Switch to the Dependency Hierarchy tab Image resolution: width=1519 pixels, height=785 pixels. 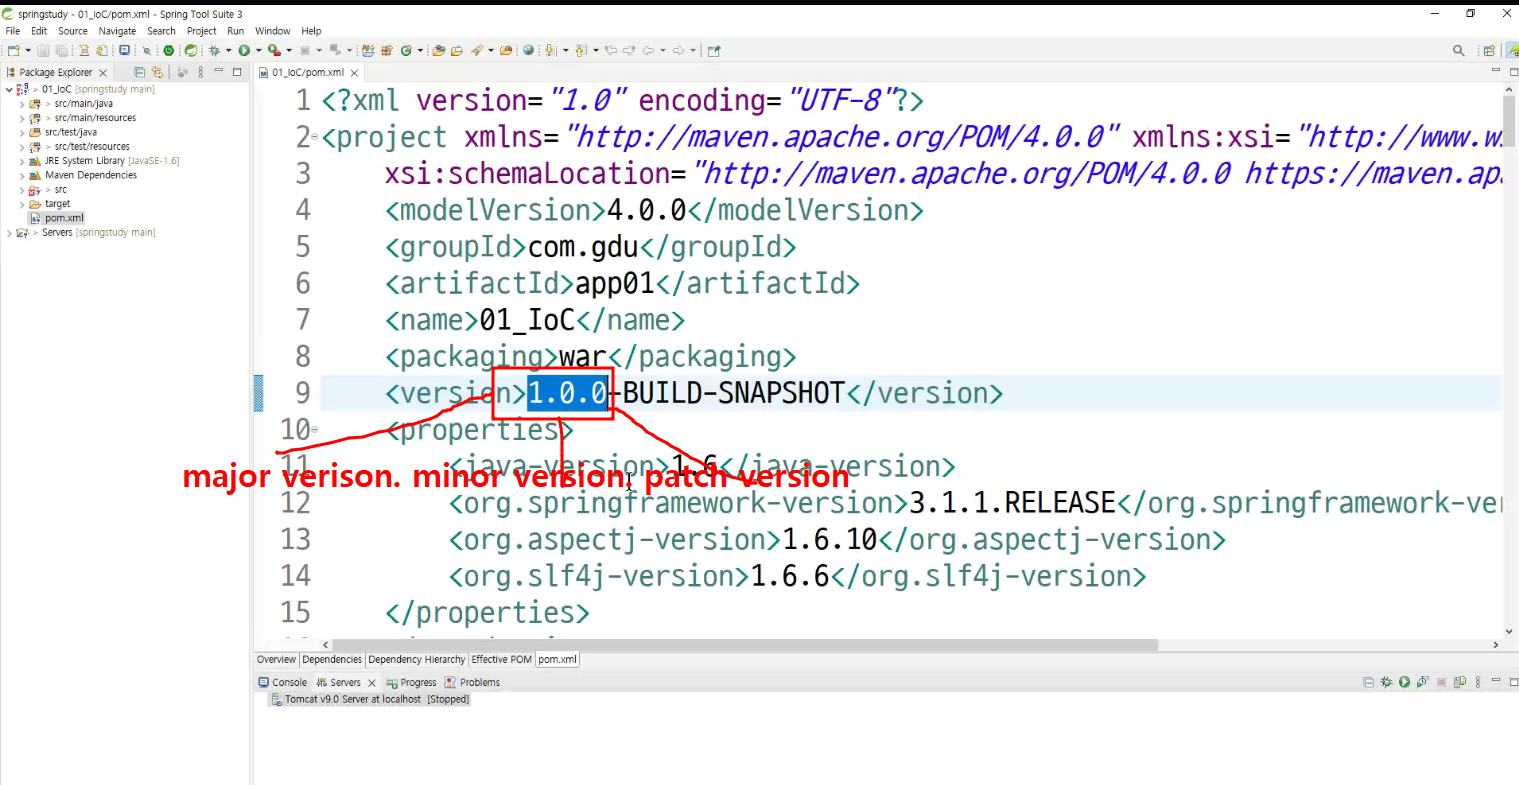pyautogui.click(x=416, y=660)
